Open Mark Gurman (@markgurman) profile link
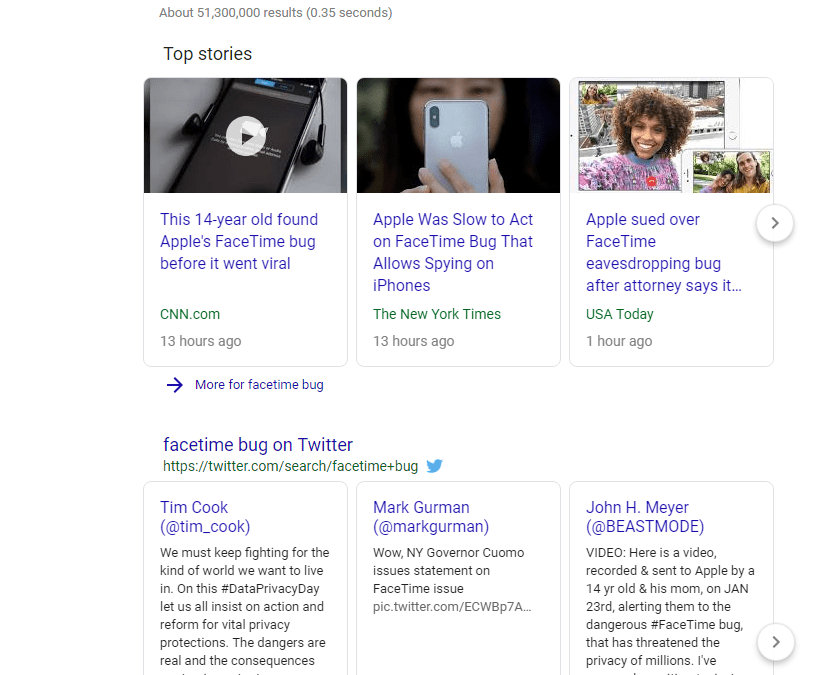Image resolution: width=838 pixels, height=675 pixels. 431,517
